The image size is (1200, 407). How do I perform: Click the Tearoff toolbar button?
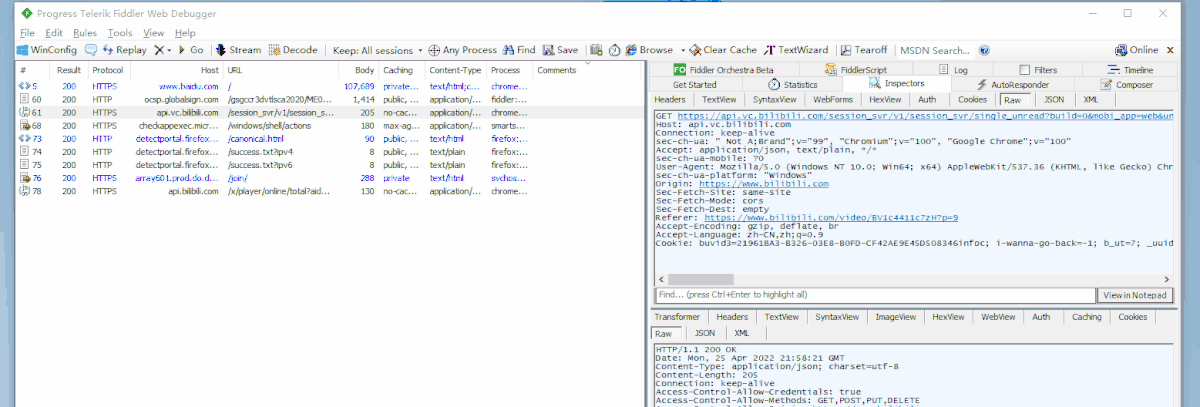tap(864, 49)
